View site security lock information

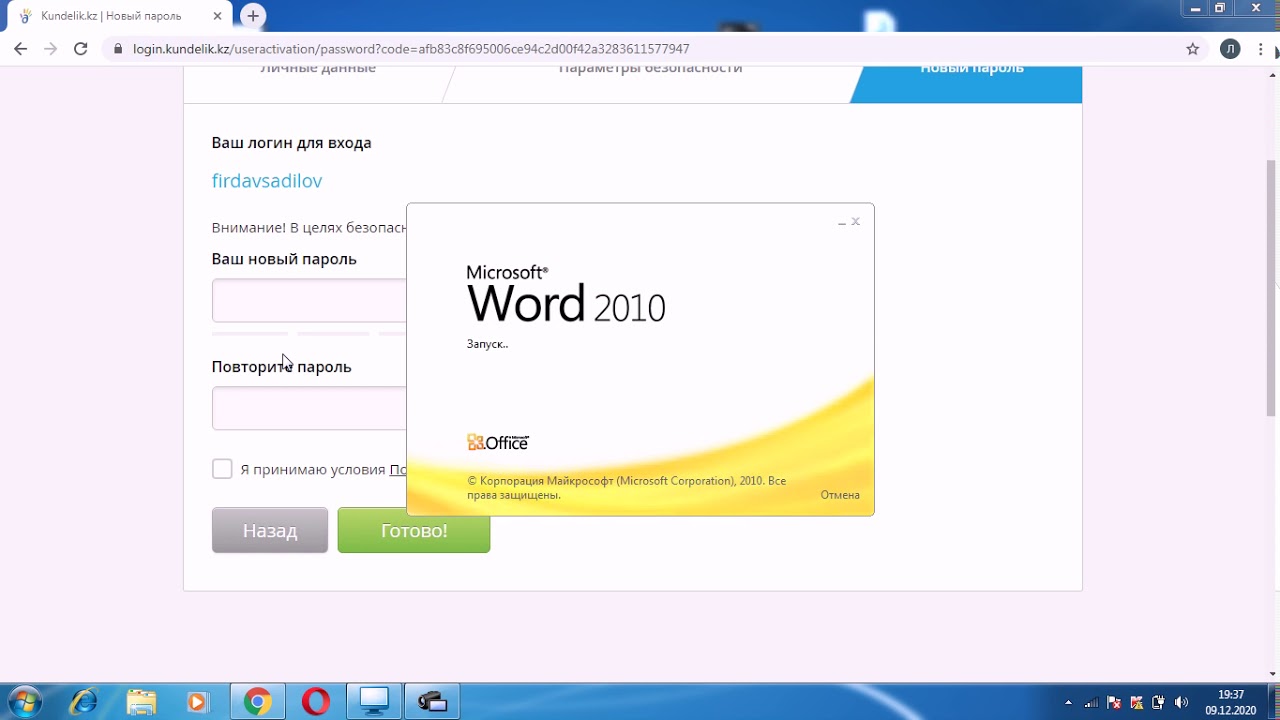[117, 49]
